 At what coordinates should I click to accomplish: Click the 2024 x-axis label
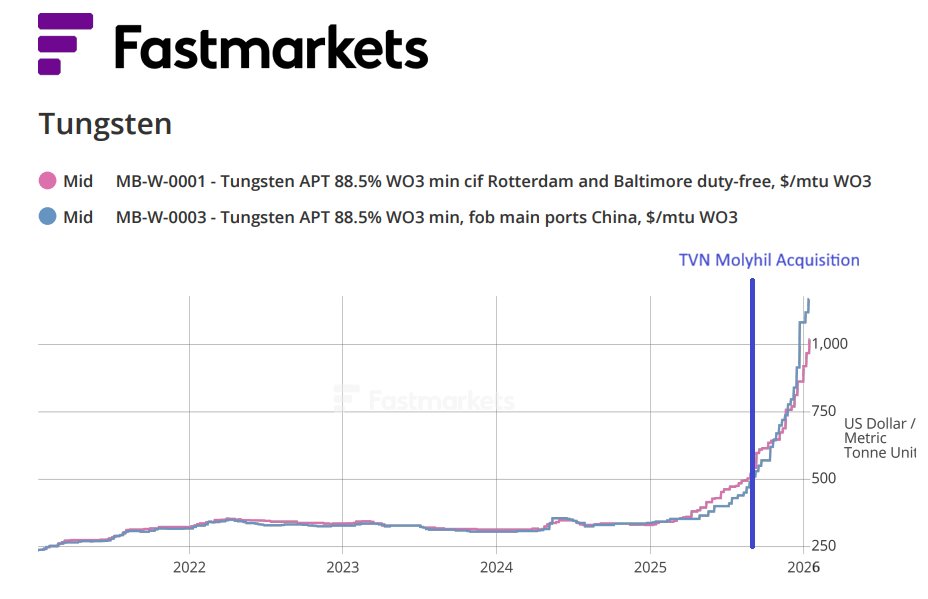coord(496,567)
